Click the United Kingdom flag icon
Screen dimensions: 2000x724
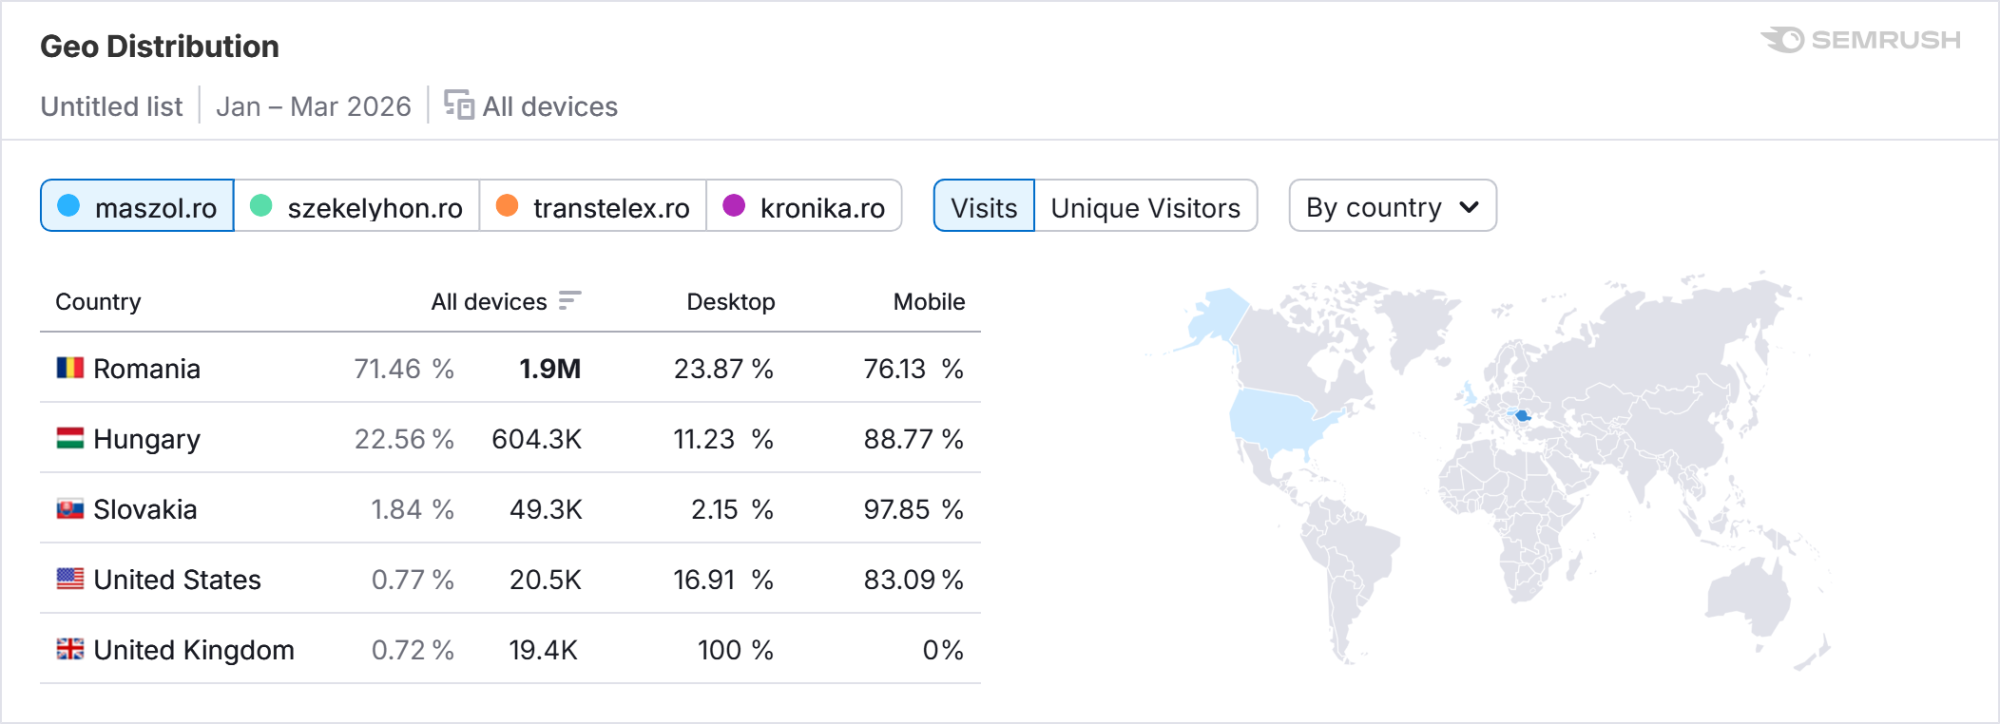point(70,649)
